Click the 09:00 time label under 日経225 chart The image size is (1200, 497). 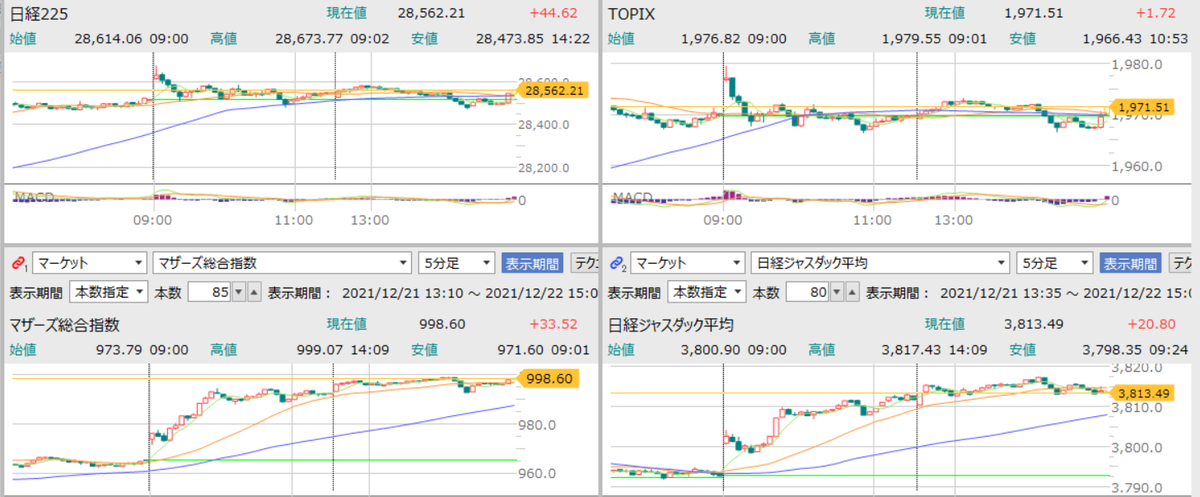pos(153,219)
